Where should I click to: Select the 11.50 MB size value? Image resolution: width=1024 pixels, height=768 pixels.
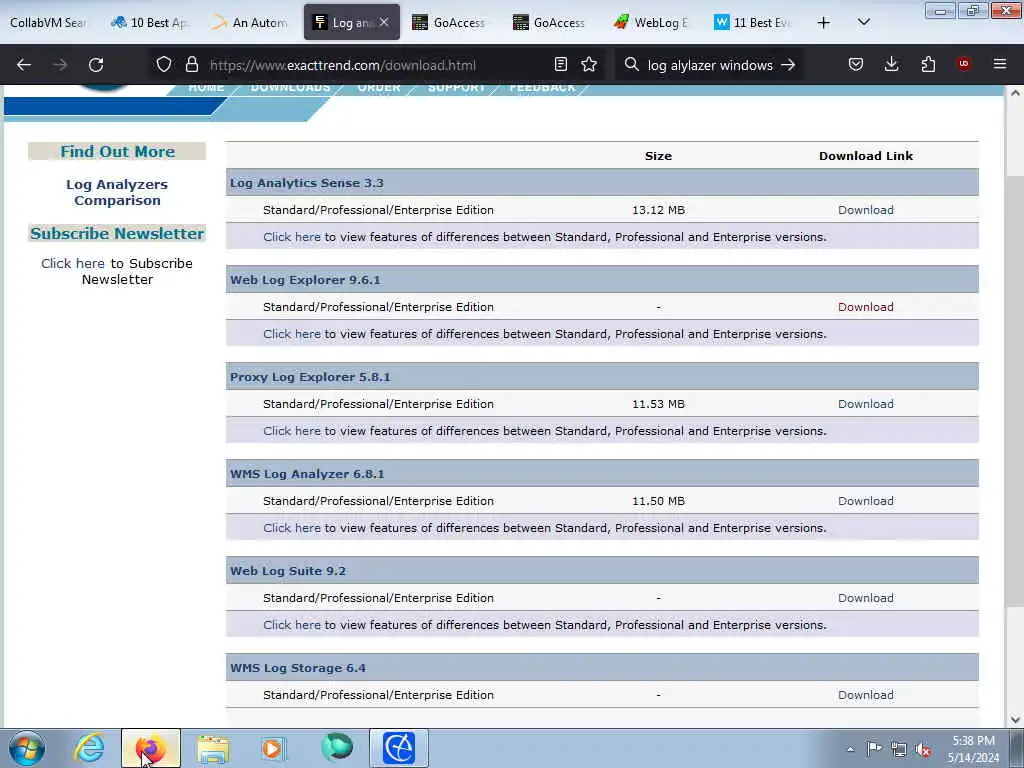[658, 501]
